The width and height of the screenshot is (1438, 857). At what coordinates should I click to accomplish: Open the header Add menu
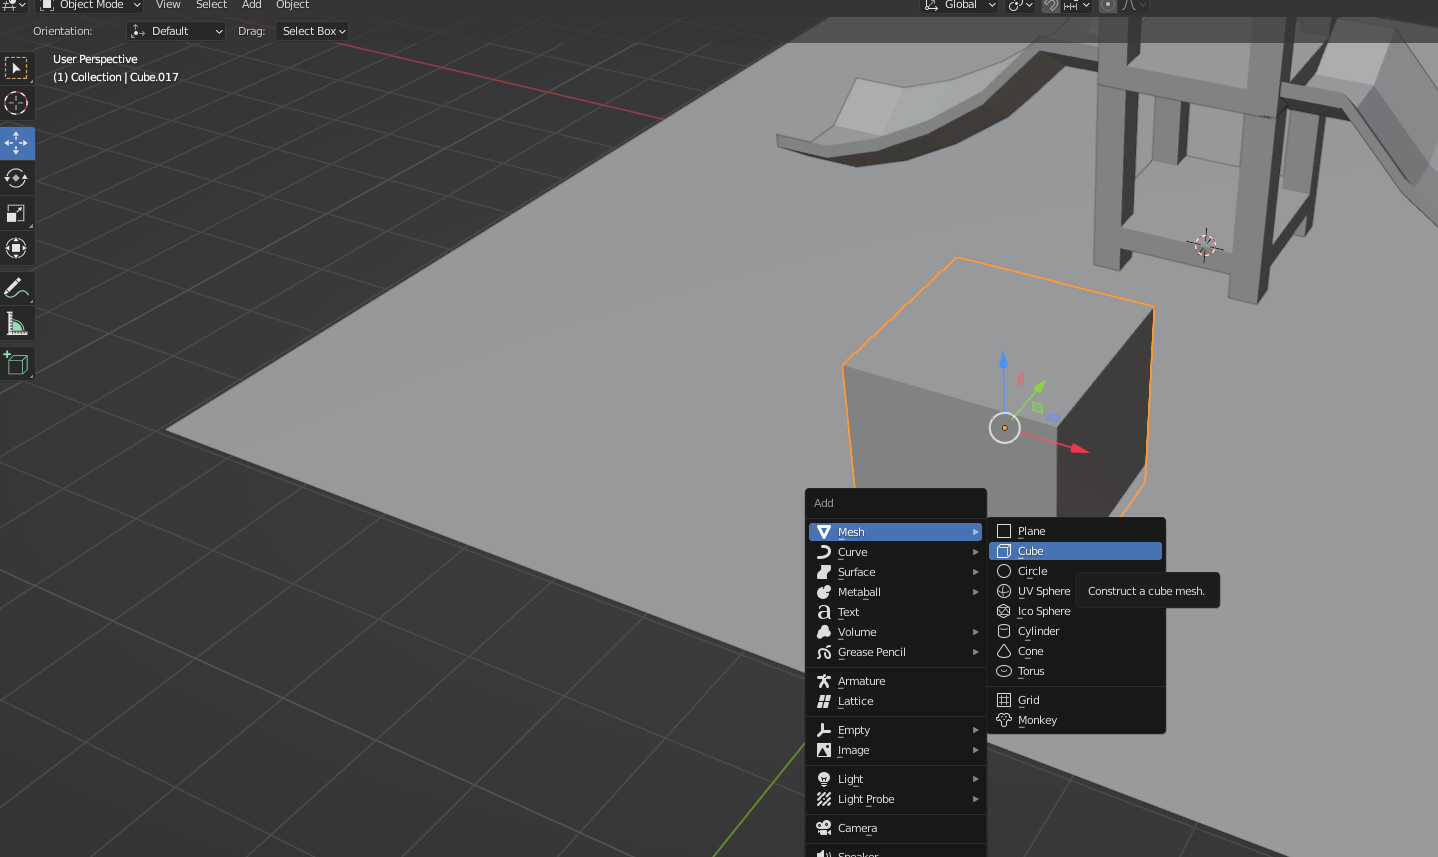pos(252,5)
